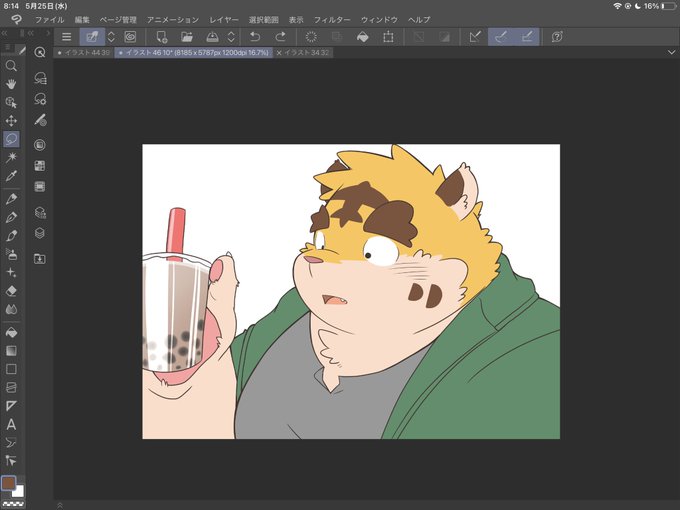Open the Tool Property palette icon
The width and height of the screenshot is (680, 510).
(40, 99)
